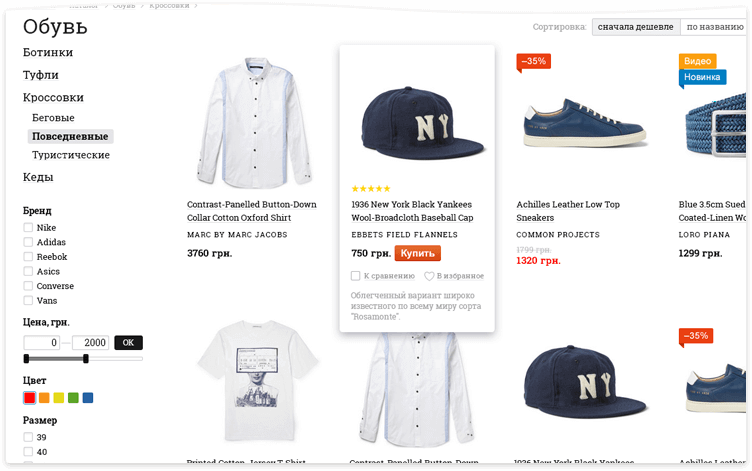The image size is (752, 471).
Task: Sort by сначала дешевле
Action: tap(636, 27)
